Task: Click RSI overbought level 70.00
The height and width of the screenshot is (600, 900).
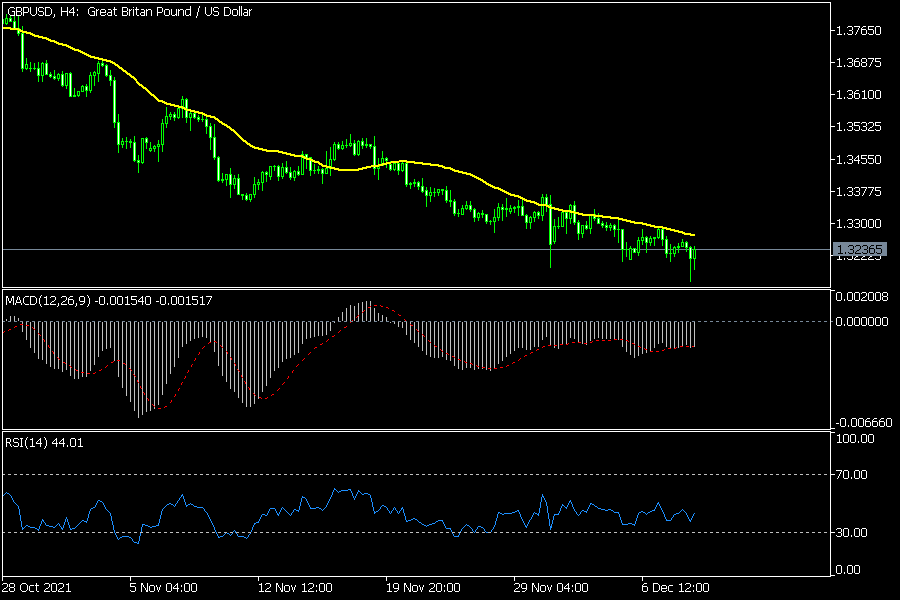Action: (x=851, y=474)
